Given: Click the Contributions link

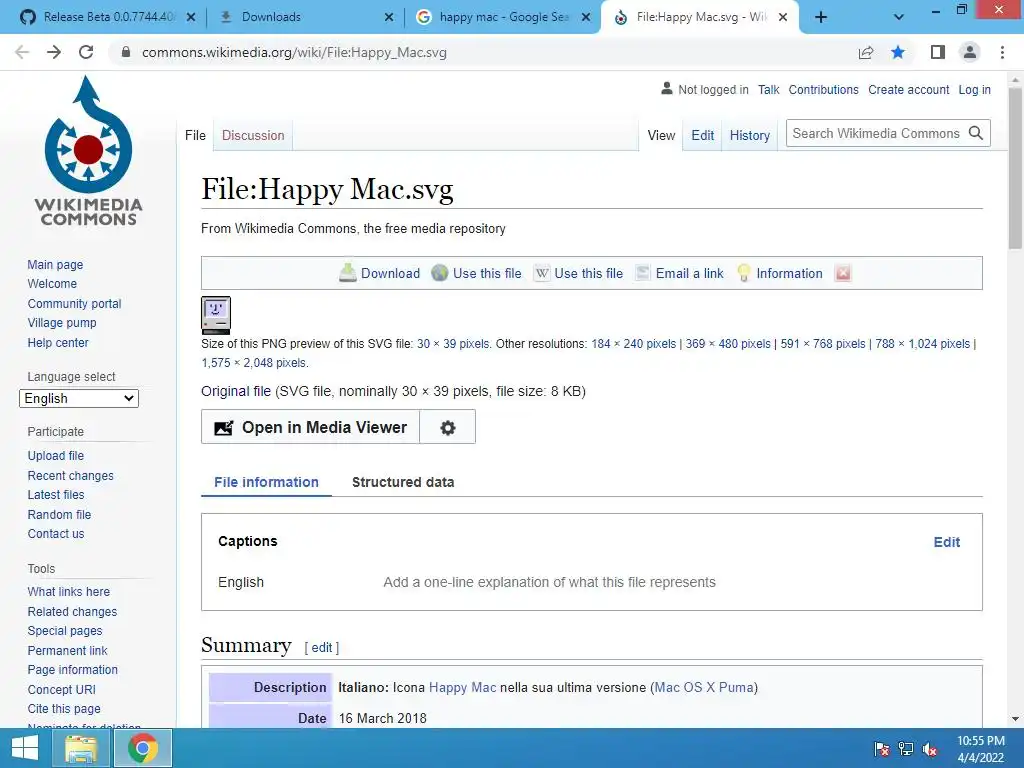Looking at the screenshot, I should click(824, 89).
